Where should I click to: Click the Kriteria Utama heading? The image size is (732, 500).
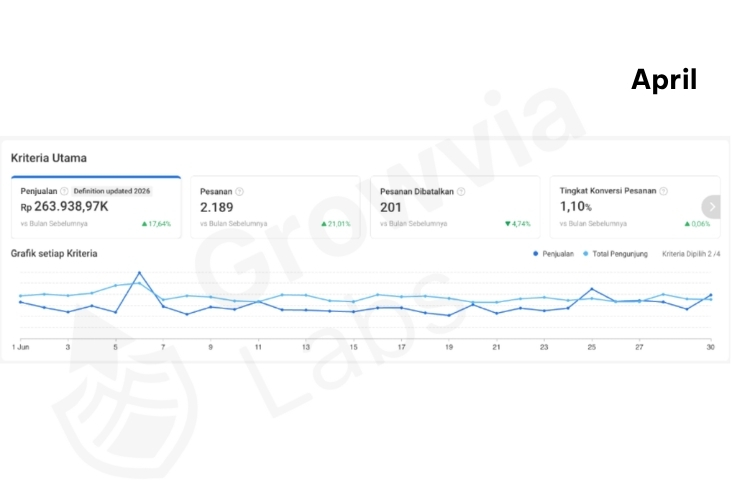(49, 158)
